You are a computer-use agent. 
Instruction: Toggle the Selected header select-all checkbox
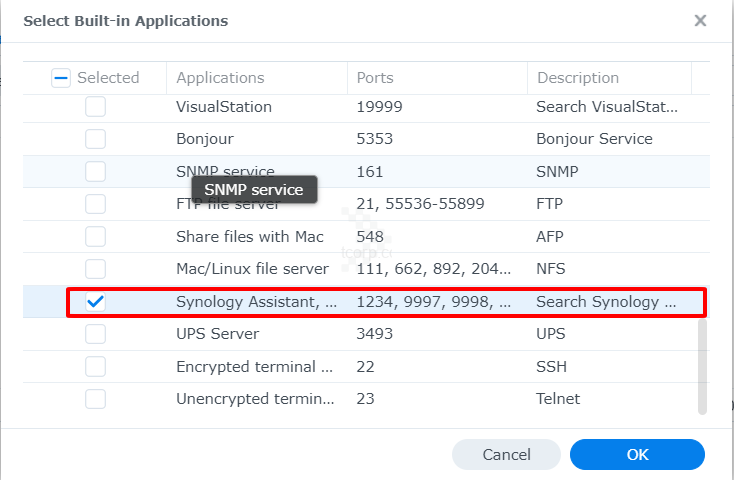(x=60, y=78)
